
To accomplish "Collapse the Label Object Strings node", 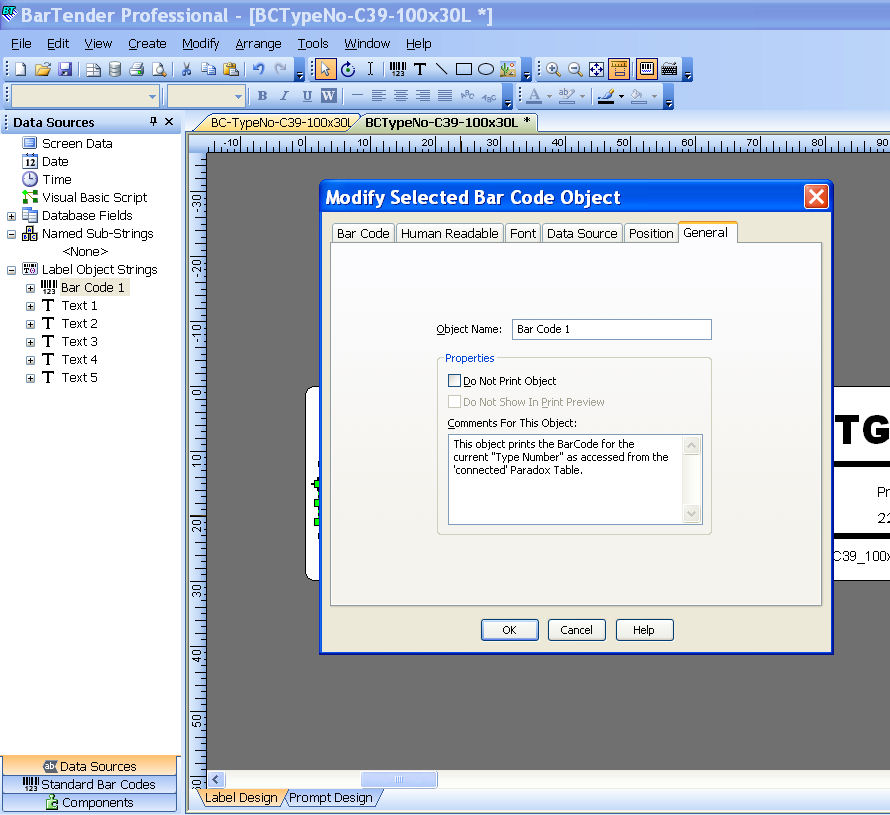I will coord(11,270).
